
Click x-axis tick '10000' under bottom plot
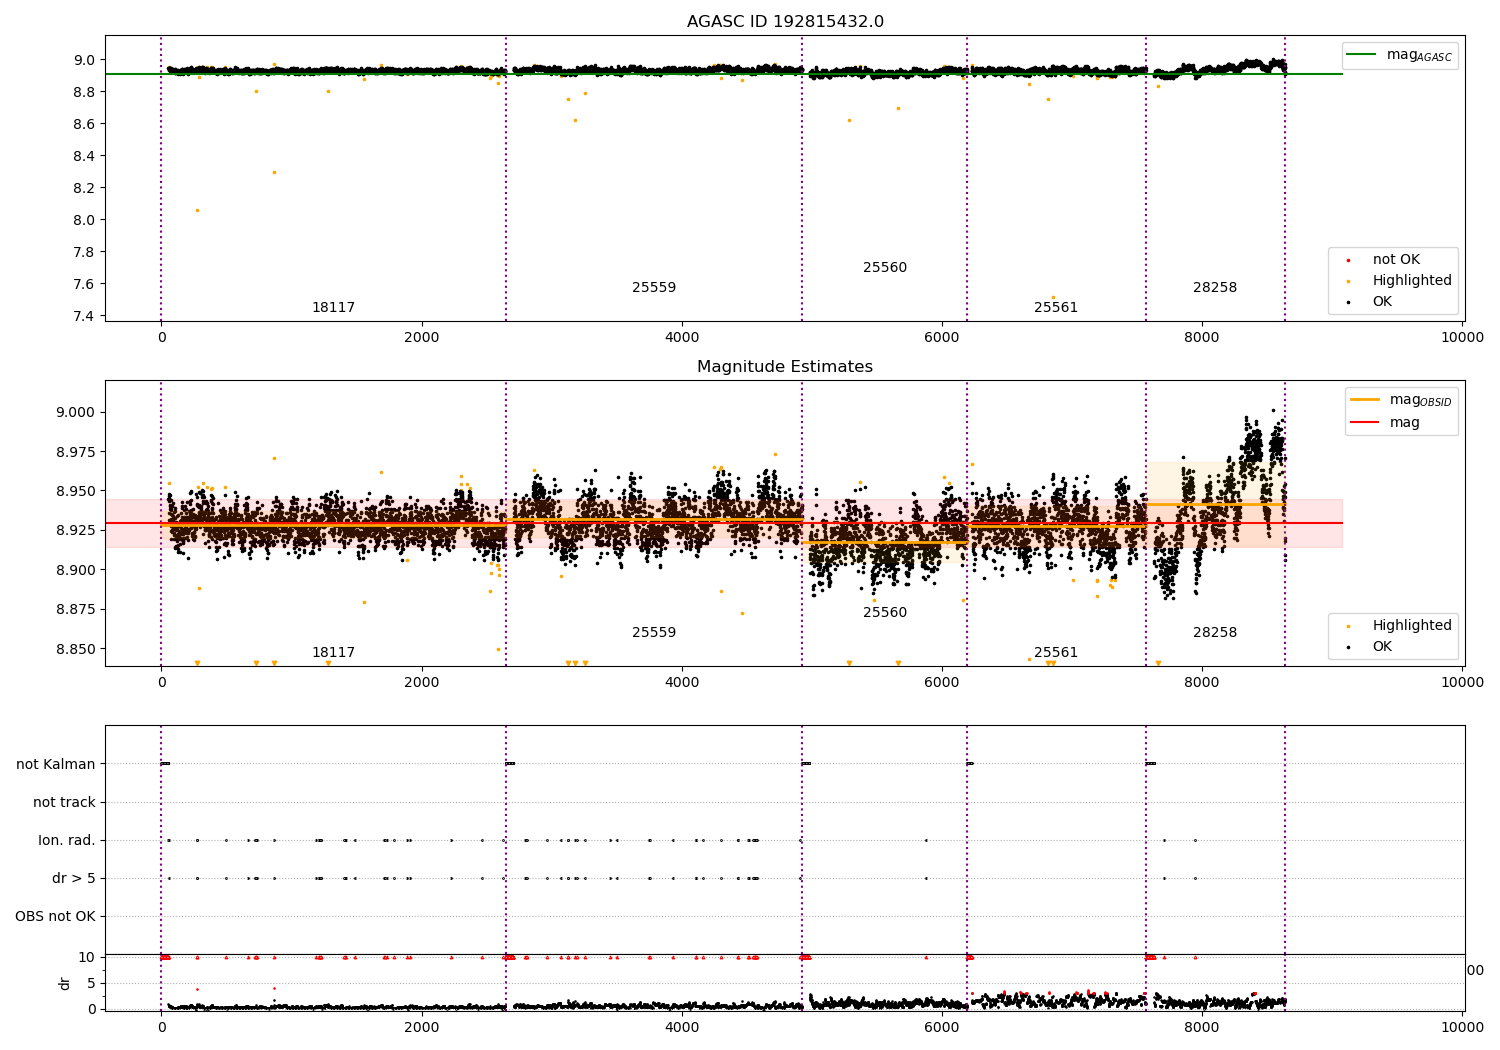(1462, 1028)
